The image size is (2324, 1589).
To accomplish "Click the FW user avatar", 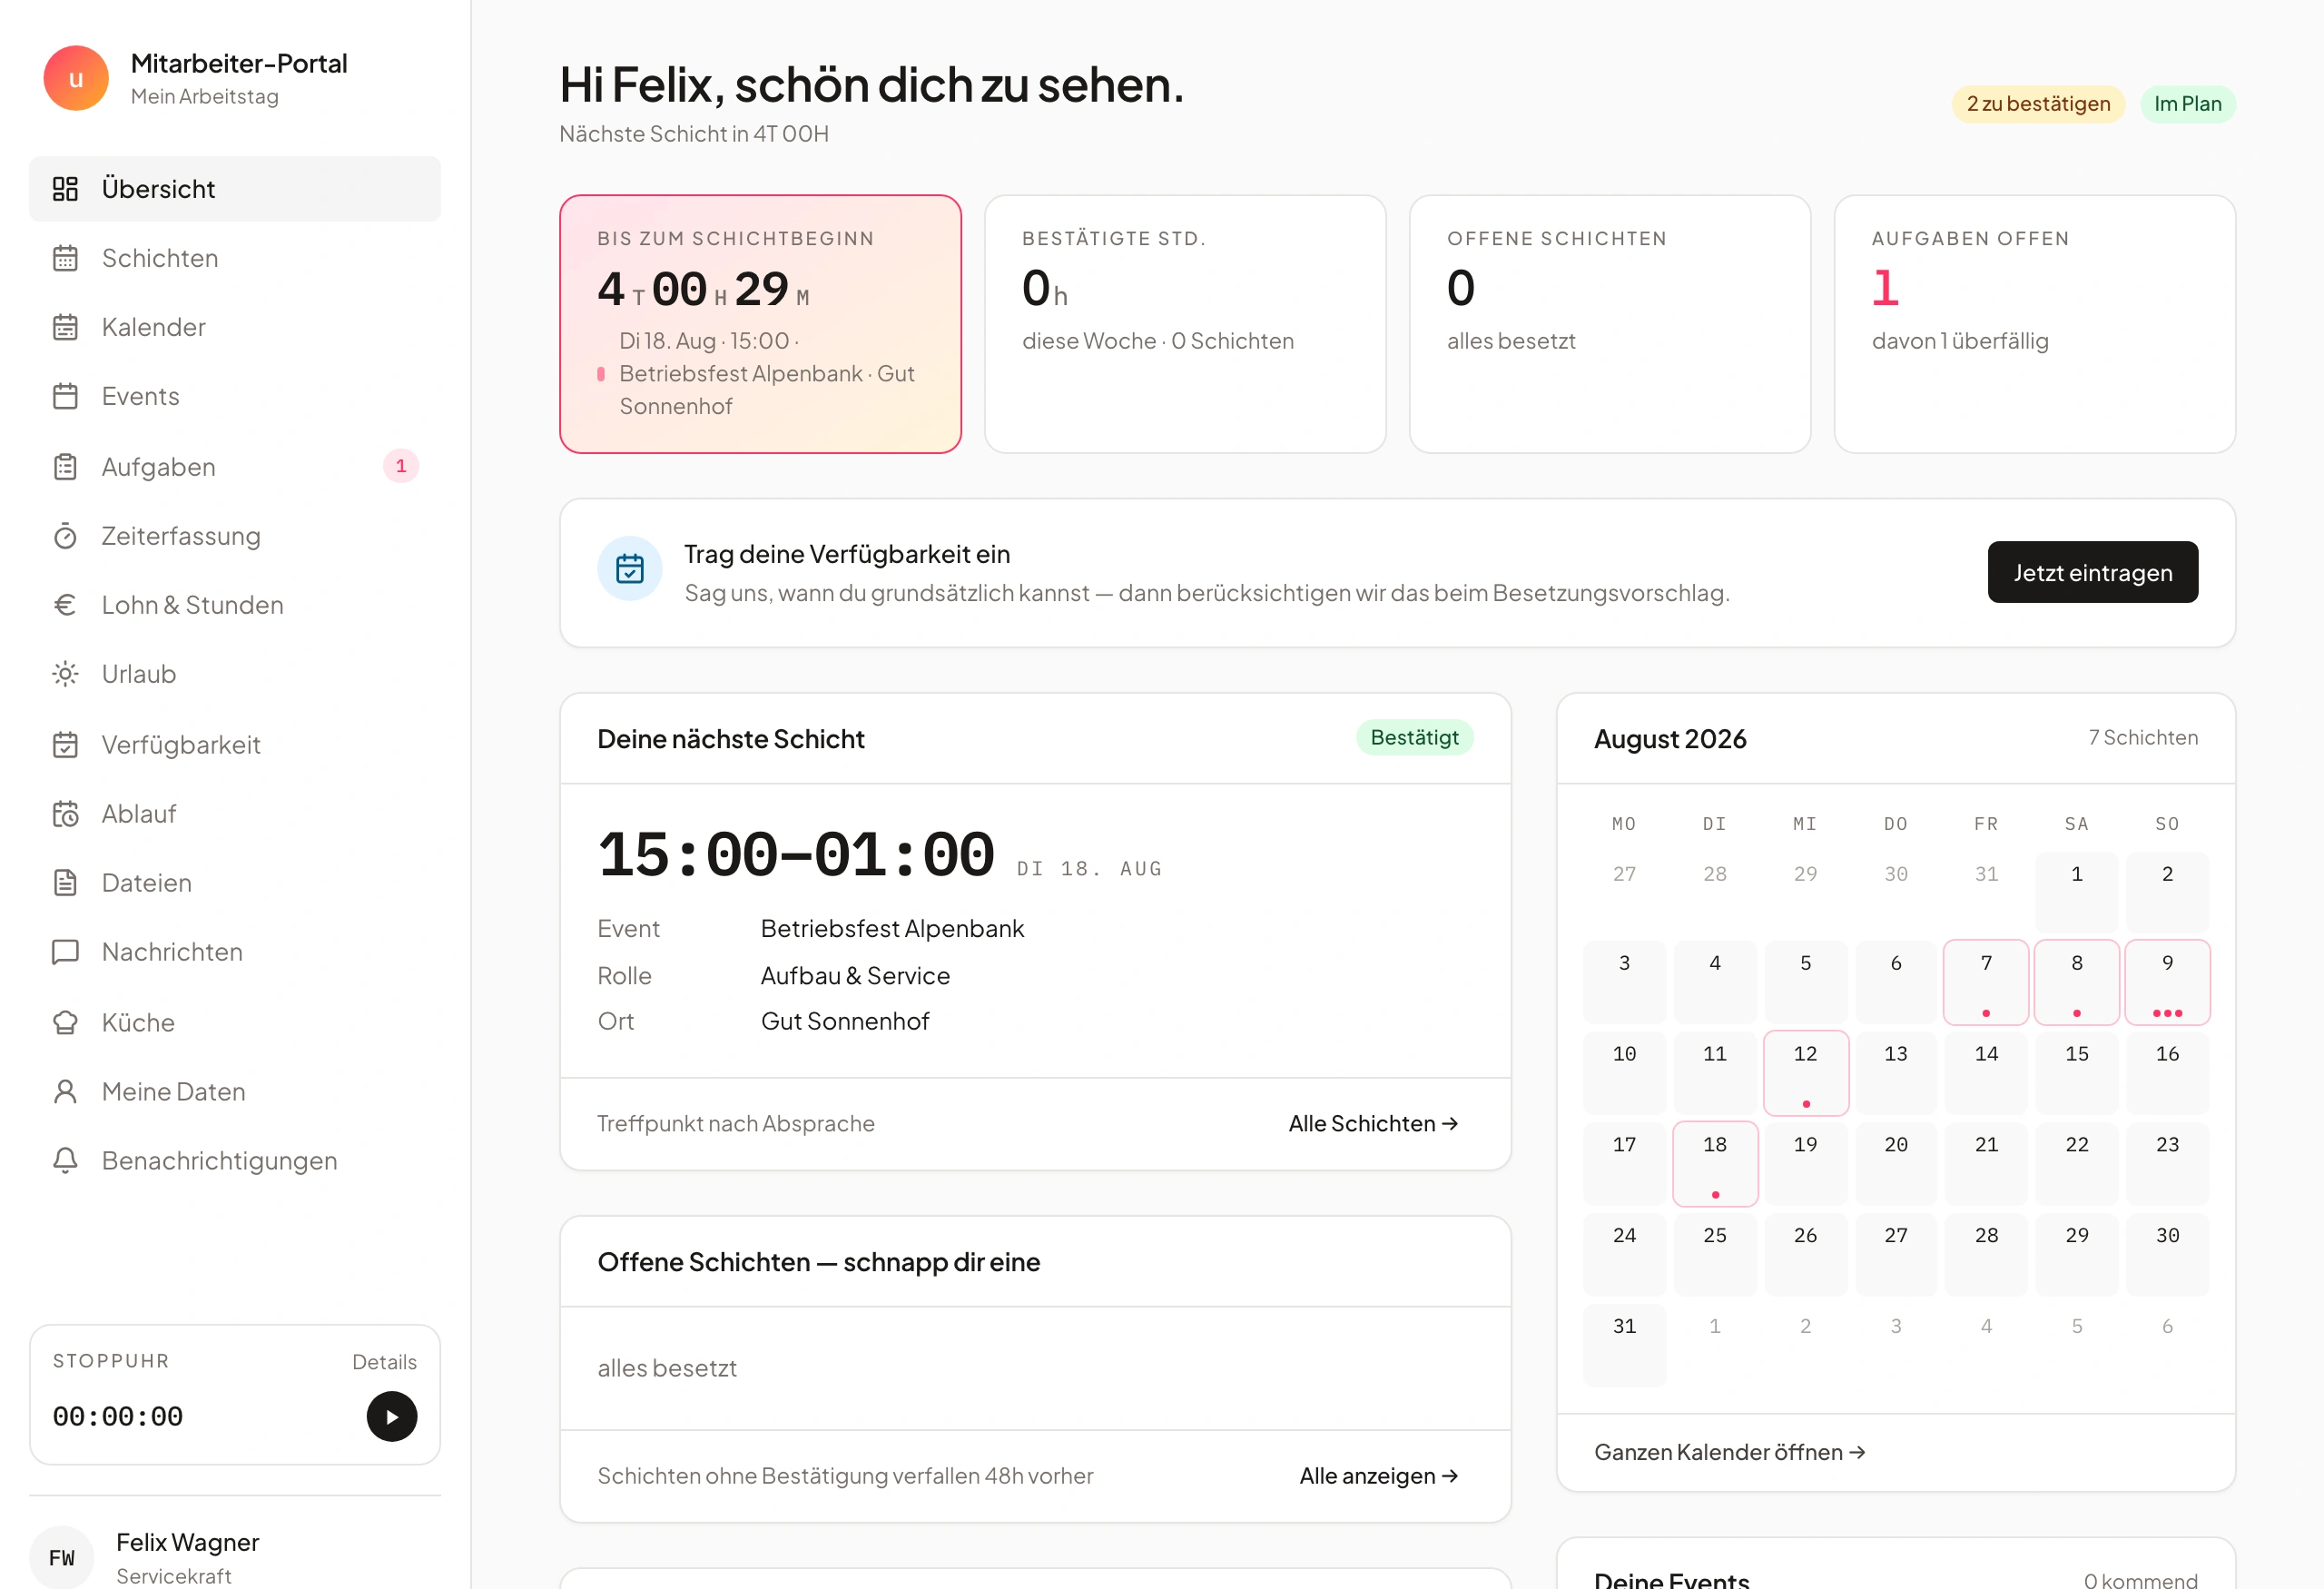I will click(x=62, y=1557).
